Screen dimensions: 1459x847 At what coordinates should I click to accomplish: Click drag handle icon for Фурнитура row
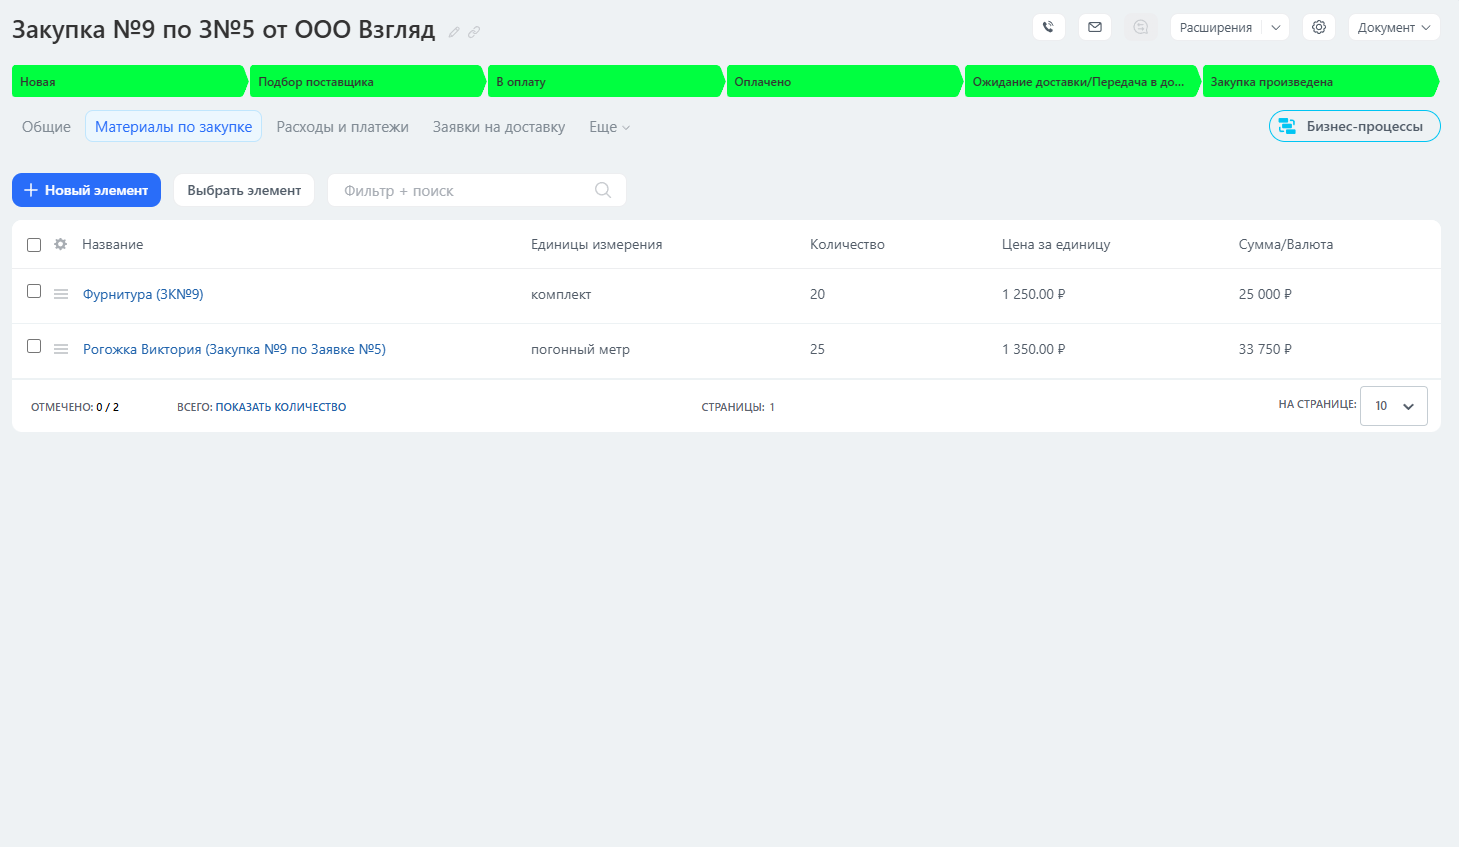pyautogui.click(x=61, y=294)
